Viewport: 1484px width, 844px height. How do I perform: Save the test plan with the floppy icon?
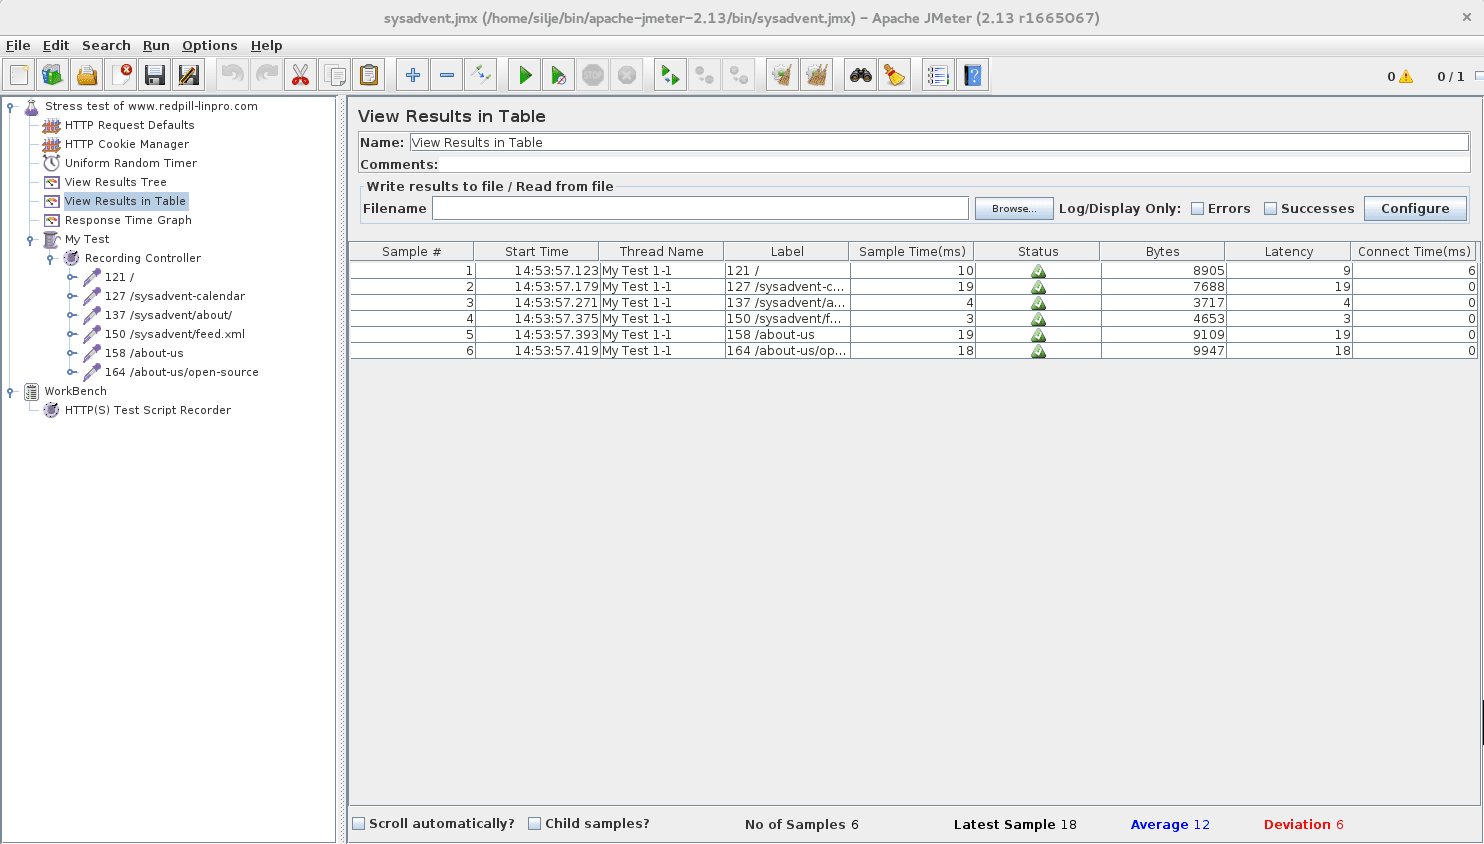pyautogui.click(x=155, y=75)
